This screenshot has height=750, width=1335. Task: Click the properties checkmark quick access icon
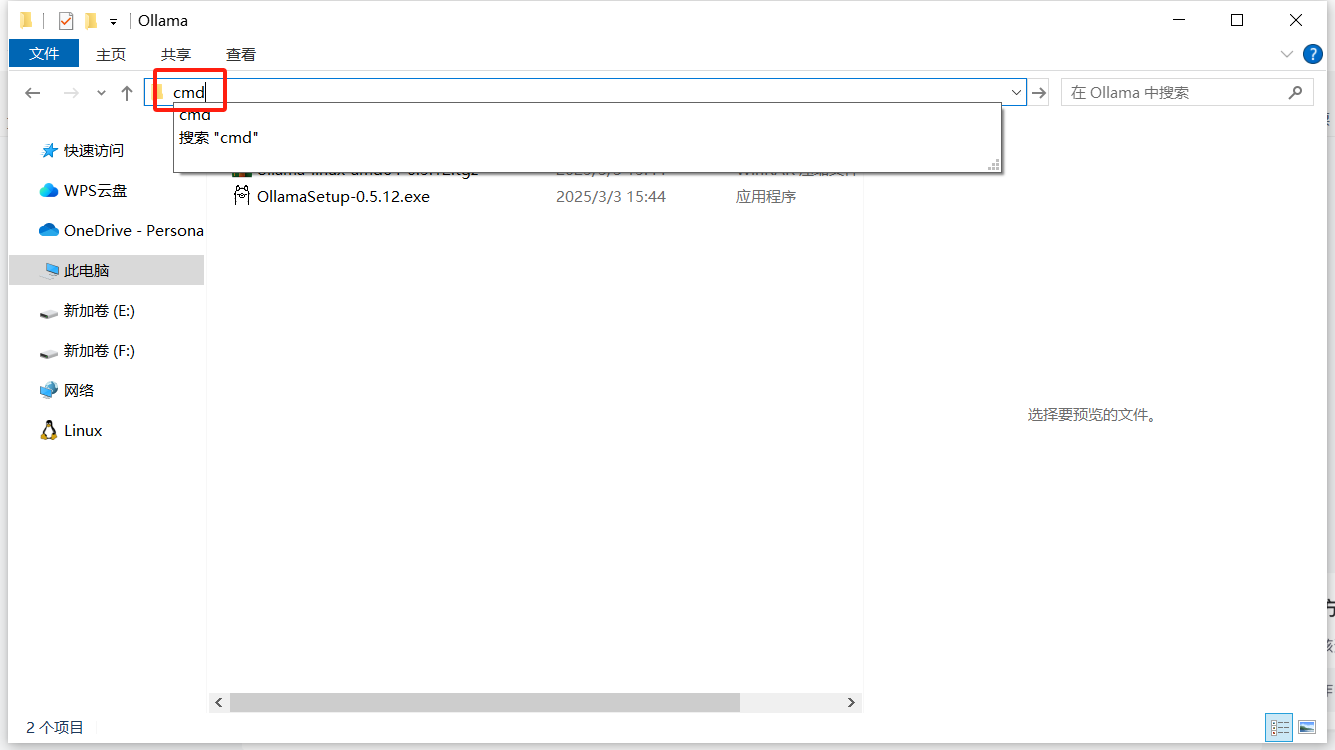(66, 21)
